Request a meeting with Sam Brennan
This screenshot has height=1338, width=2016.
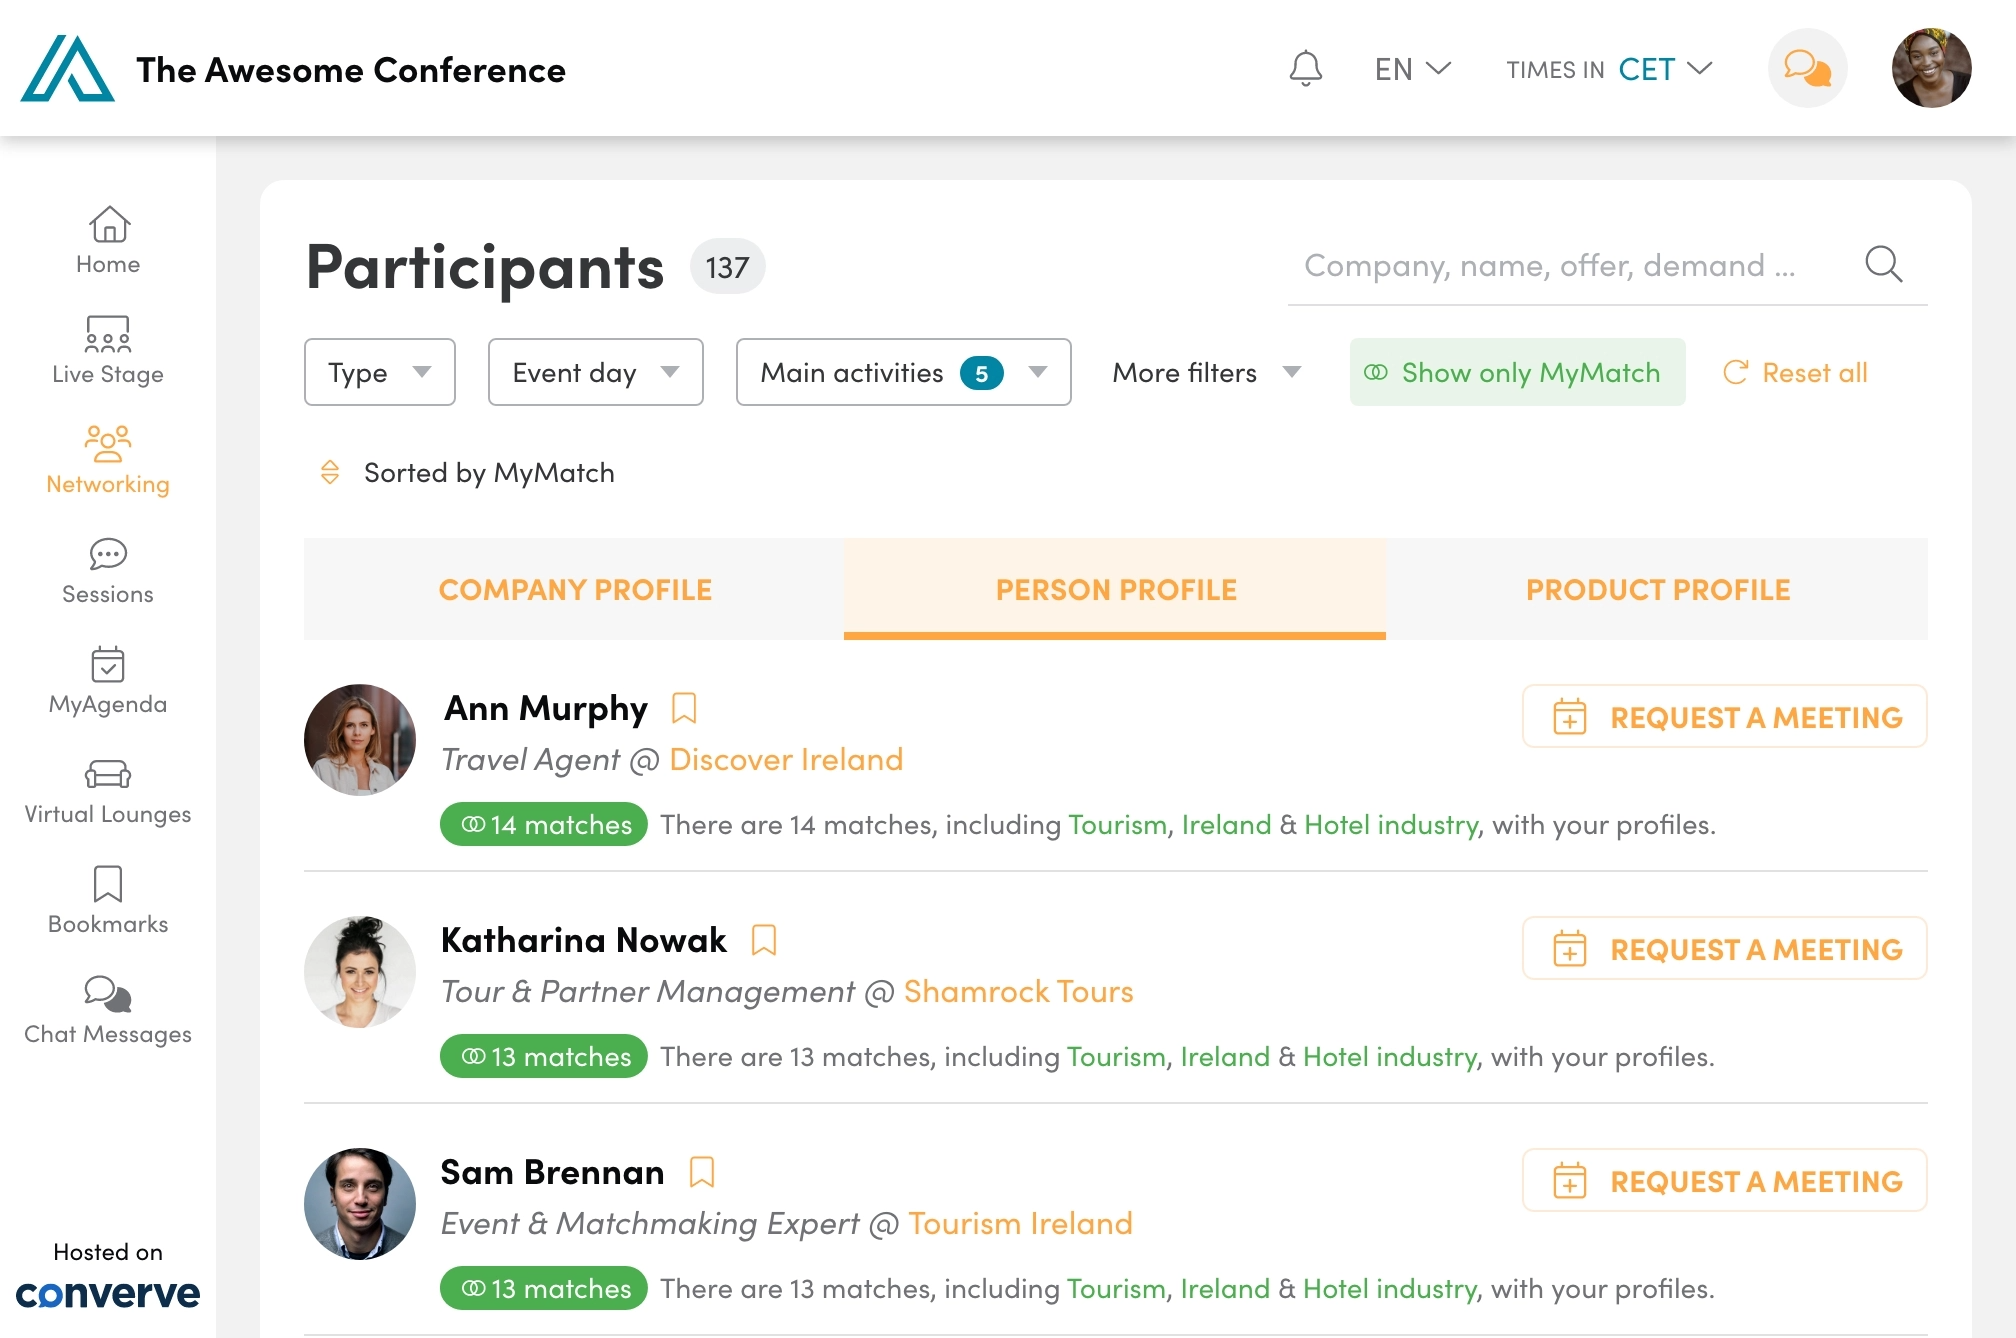pyautogui.click(x=1724, y=1181)
